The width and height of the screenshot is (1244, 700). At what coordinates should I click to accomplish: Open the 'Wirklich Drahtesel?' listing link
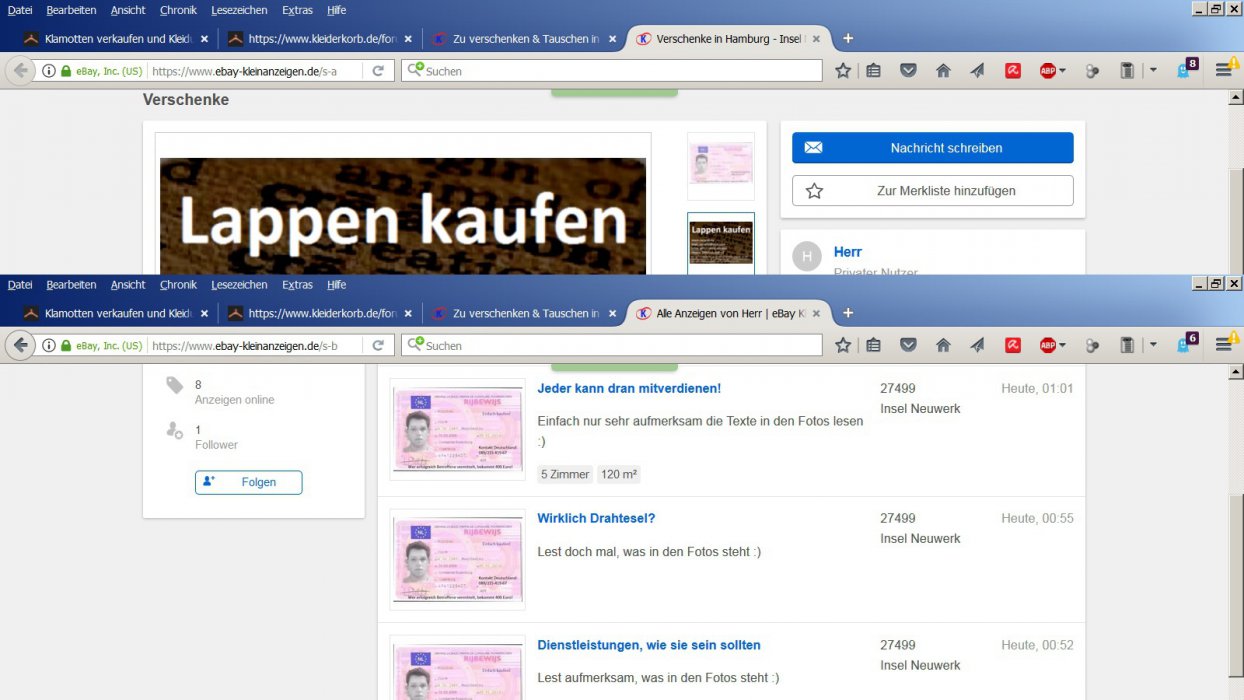pyautogui.click(x=596, y=518)
